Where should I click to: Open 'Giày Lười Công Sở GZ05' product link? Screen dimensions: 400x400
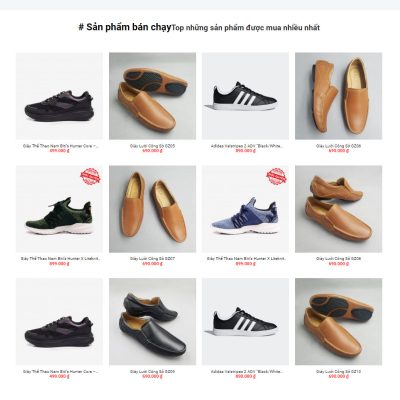tap(152, 146)
